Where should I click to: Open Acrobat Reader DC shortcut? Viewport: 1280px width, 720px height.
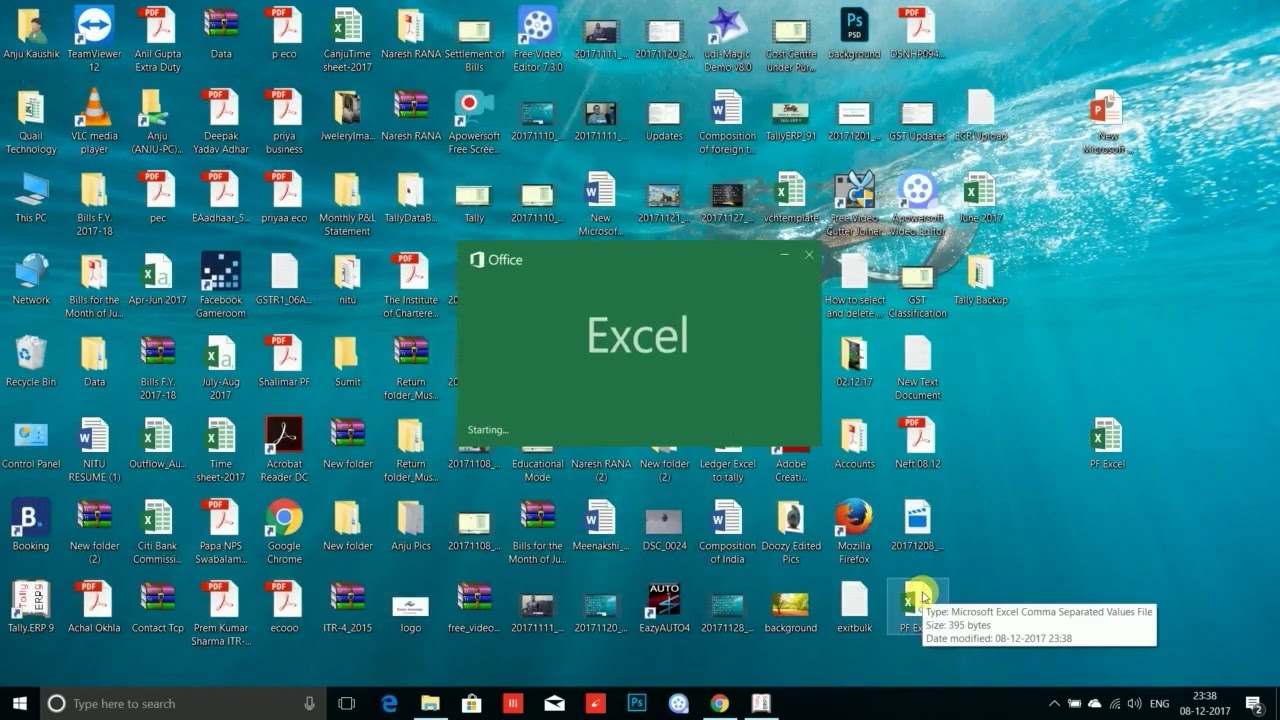click(x=284, y=450)
